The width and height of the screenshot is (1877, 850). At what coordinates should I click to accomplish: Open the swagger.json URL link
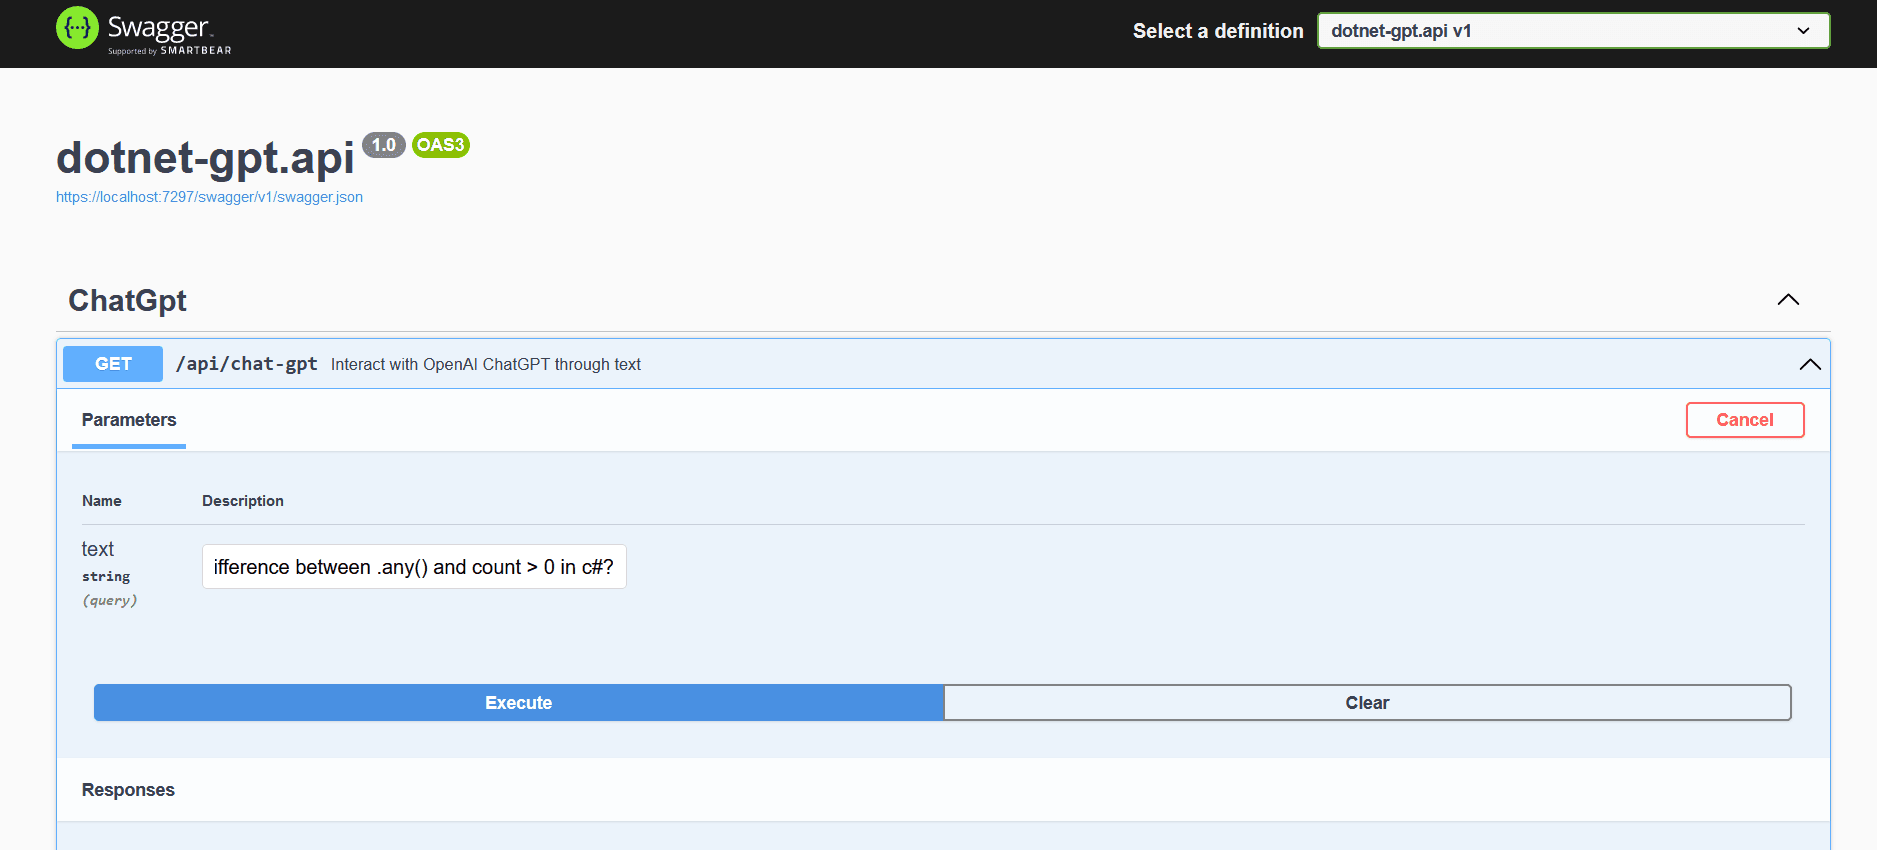[209, 197]
